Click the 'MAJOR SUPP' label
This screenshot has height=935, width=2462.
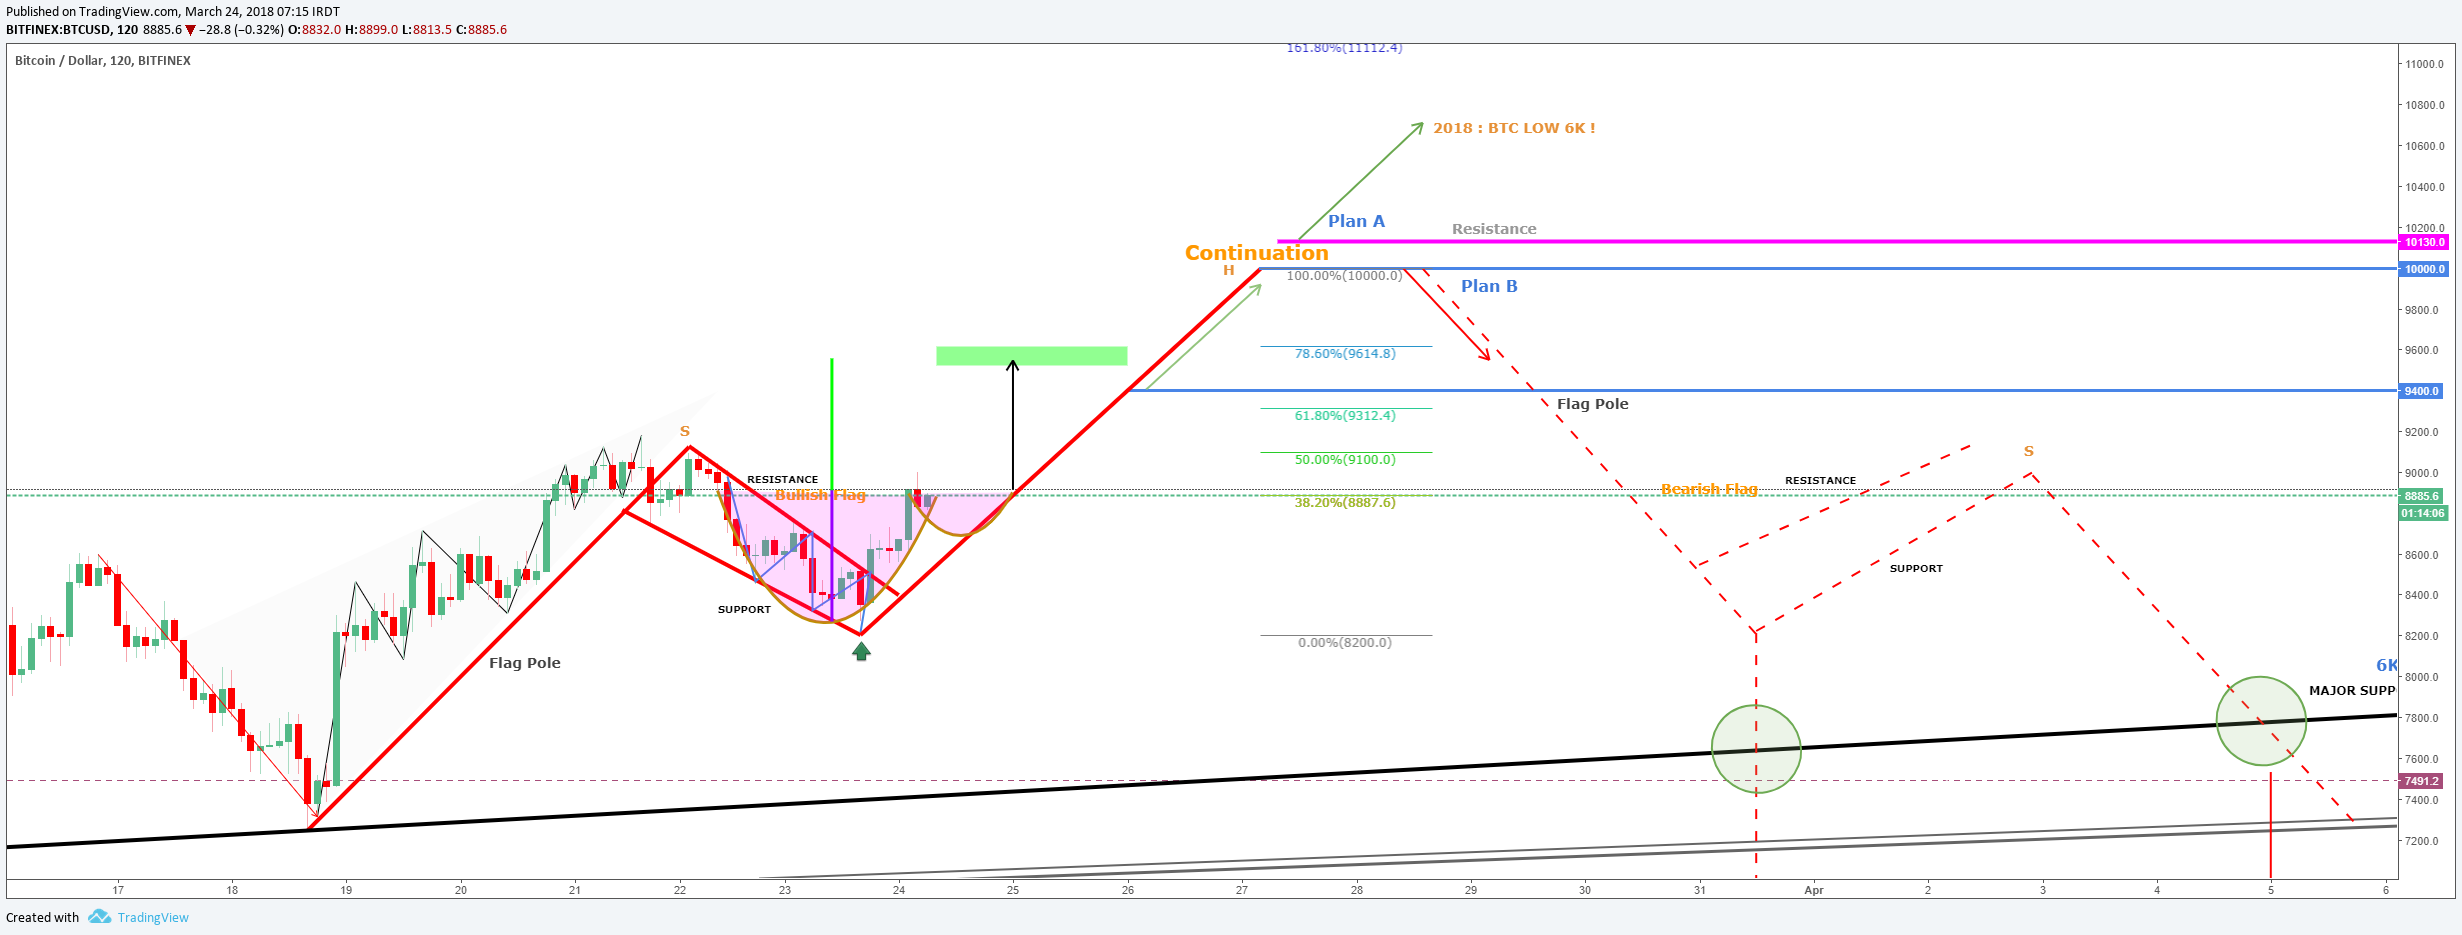click(2352, 691)
